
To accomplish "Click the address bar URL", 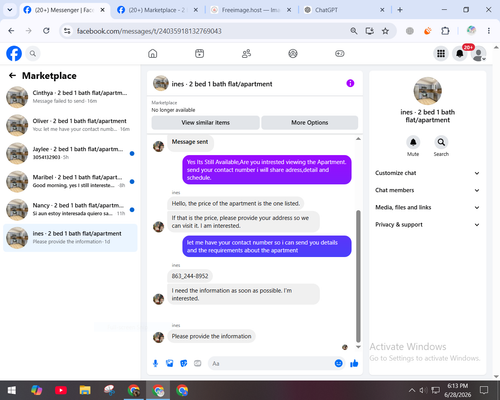I will click(149, 31).
